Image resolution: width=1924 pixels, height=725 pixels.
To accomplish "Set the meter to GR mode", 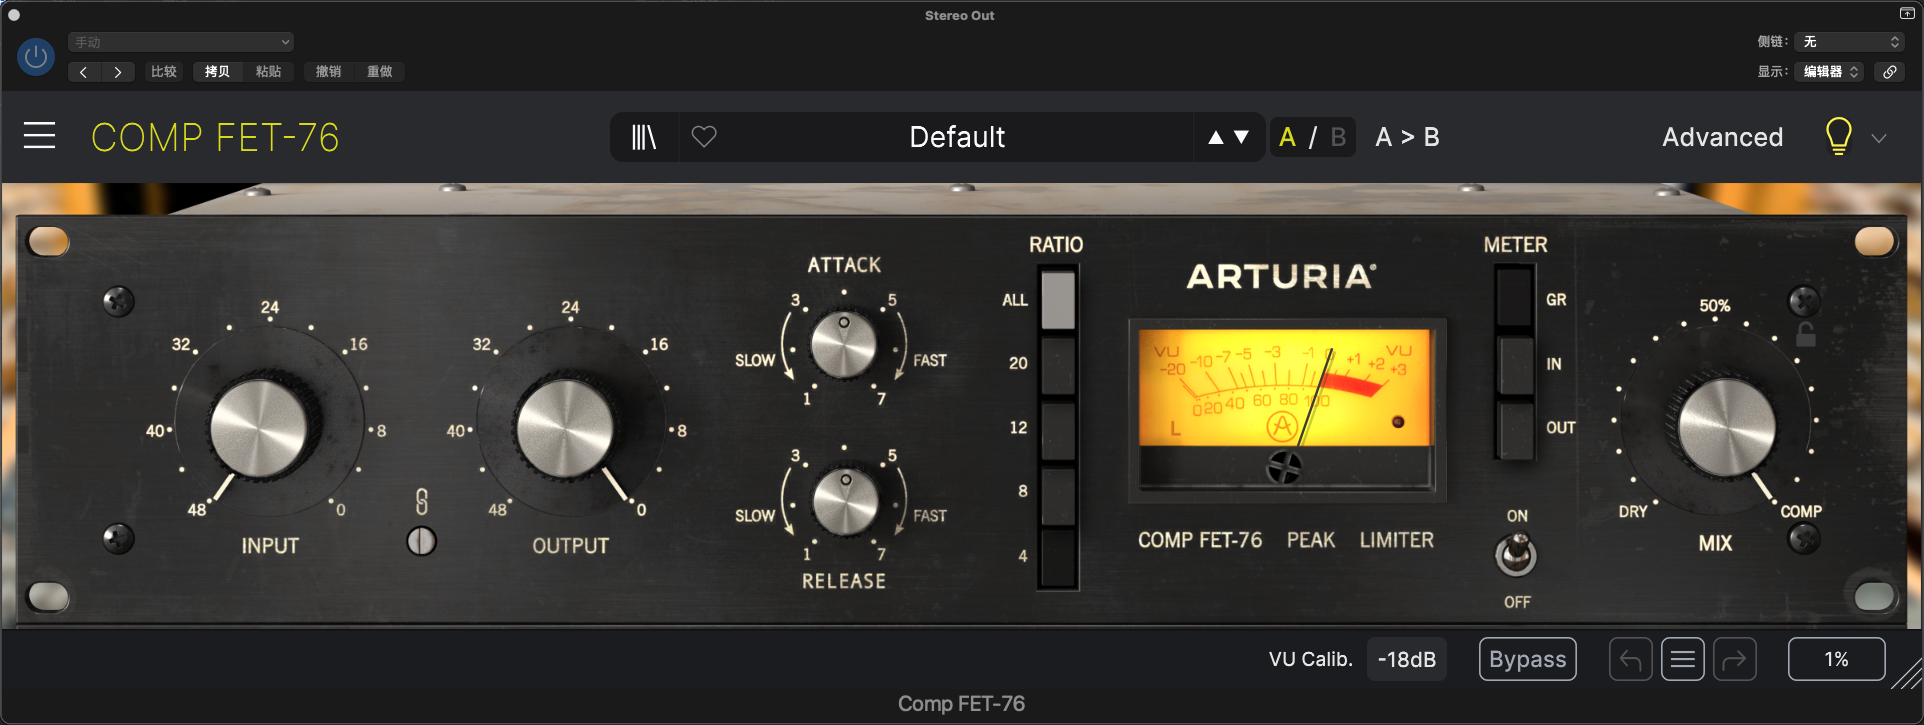I will 1514,298.
